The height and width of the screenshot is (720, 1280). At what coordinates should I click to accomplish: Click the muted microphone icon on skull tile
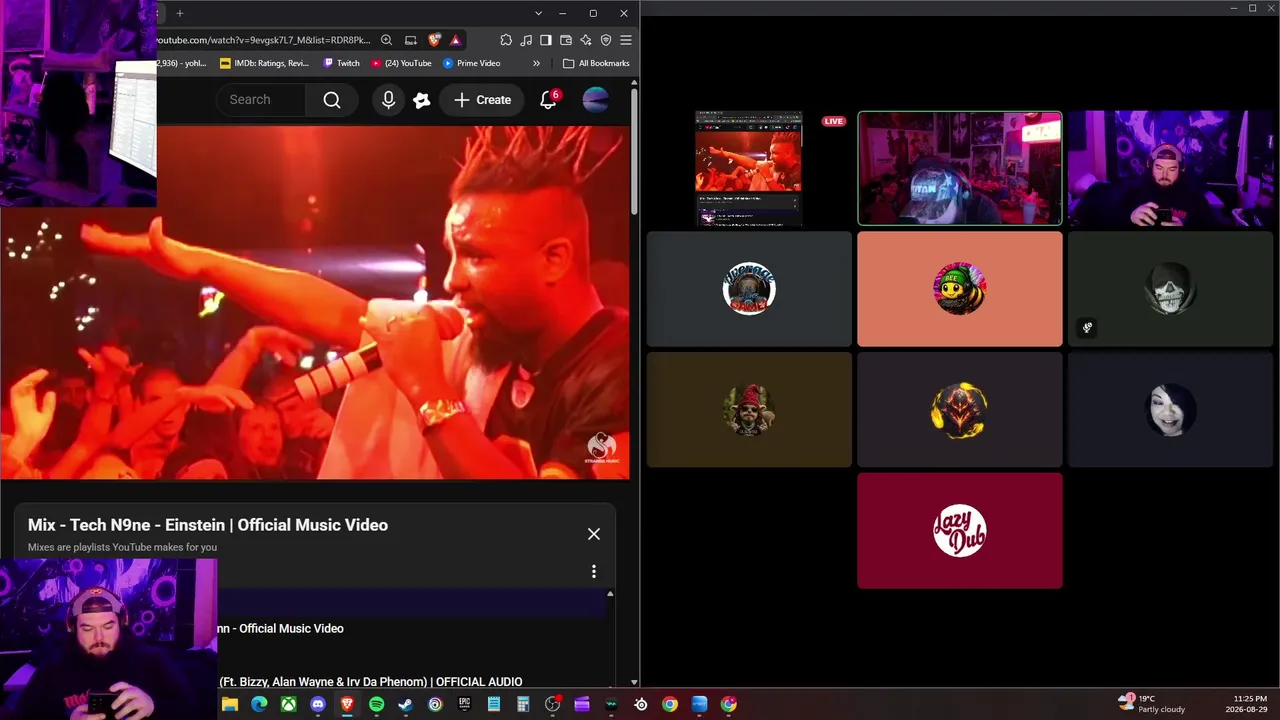tap(1087, 327)
